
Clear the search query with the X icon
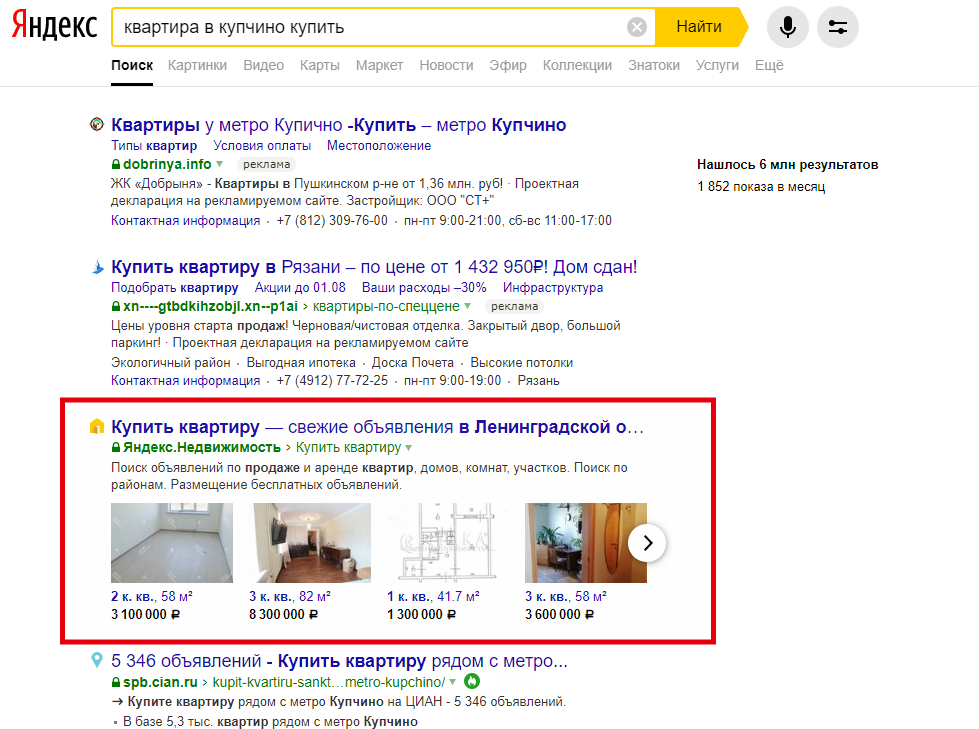tap(636, 27)
